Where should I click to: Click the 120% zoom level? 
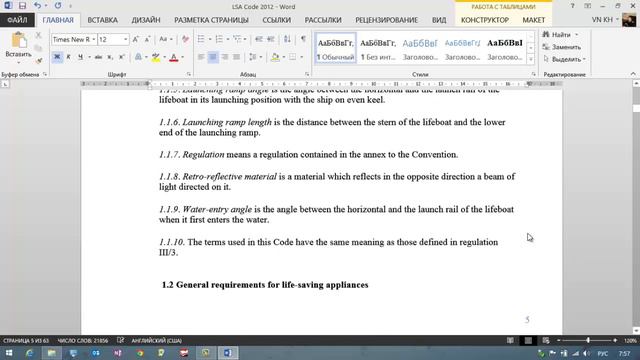630,340
